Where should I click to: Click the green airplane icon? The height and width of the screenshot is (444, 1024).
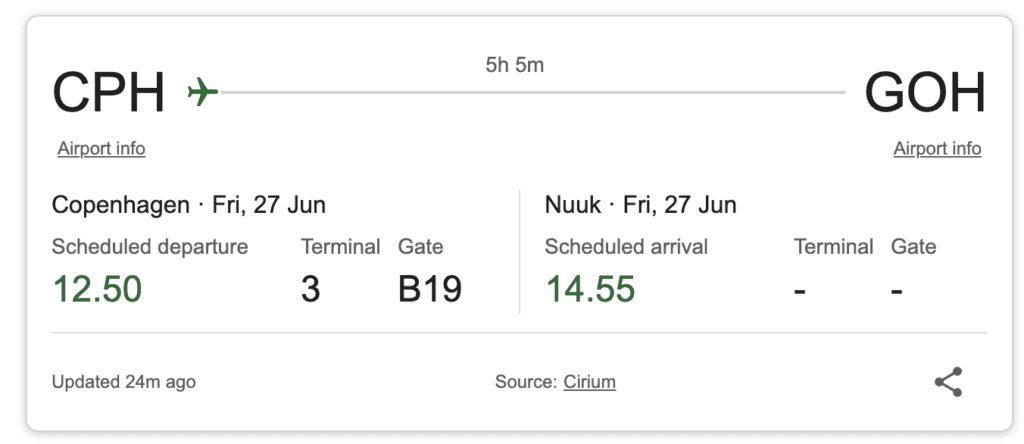click(203, 93)
